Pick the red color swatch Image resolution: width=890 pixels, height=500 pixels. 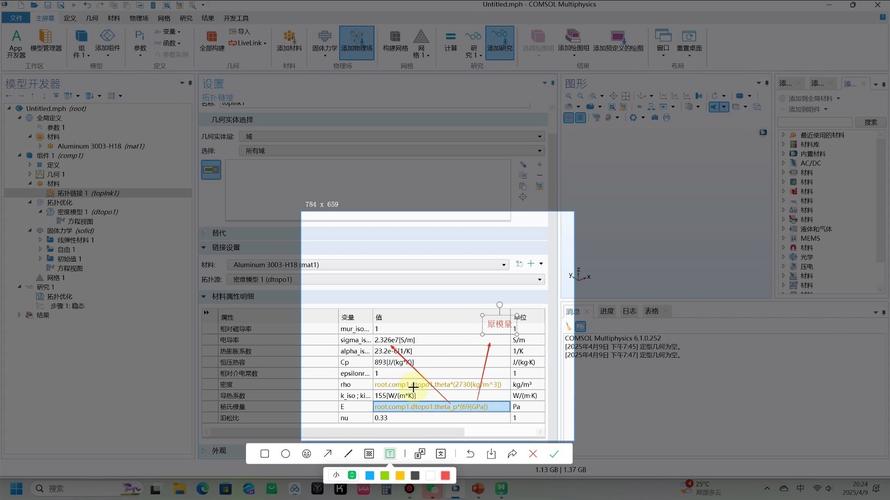446,475
